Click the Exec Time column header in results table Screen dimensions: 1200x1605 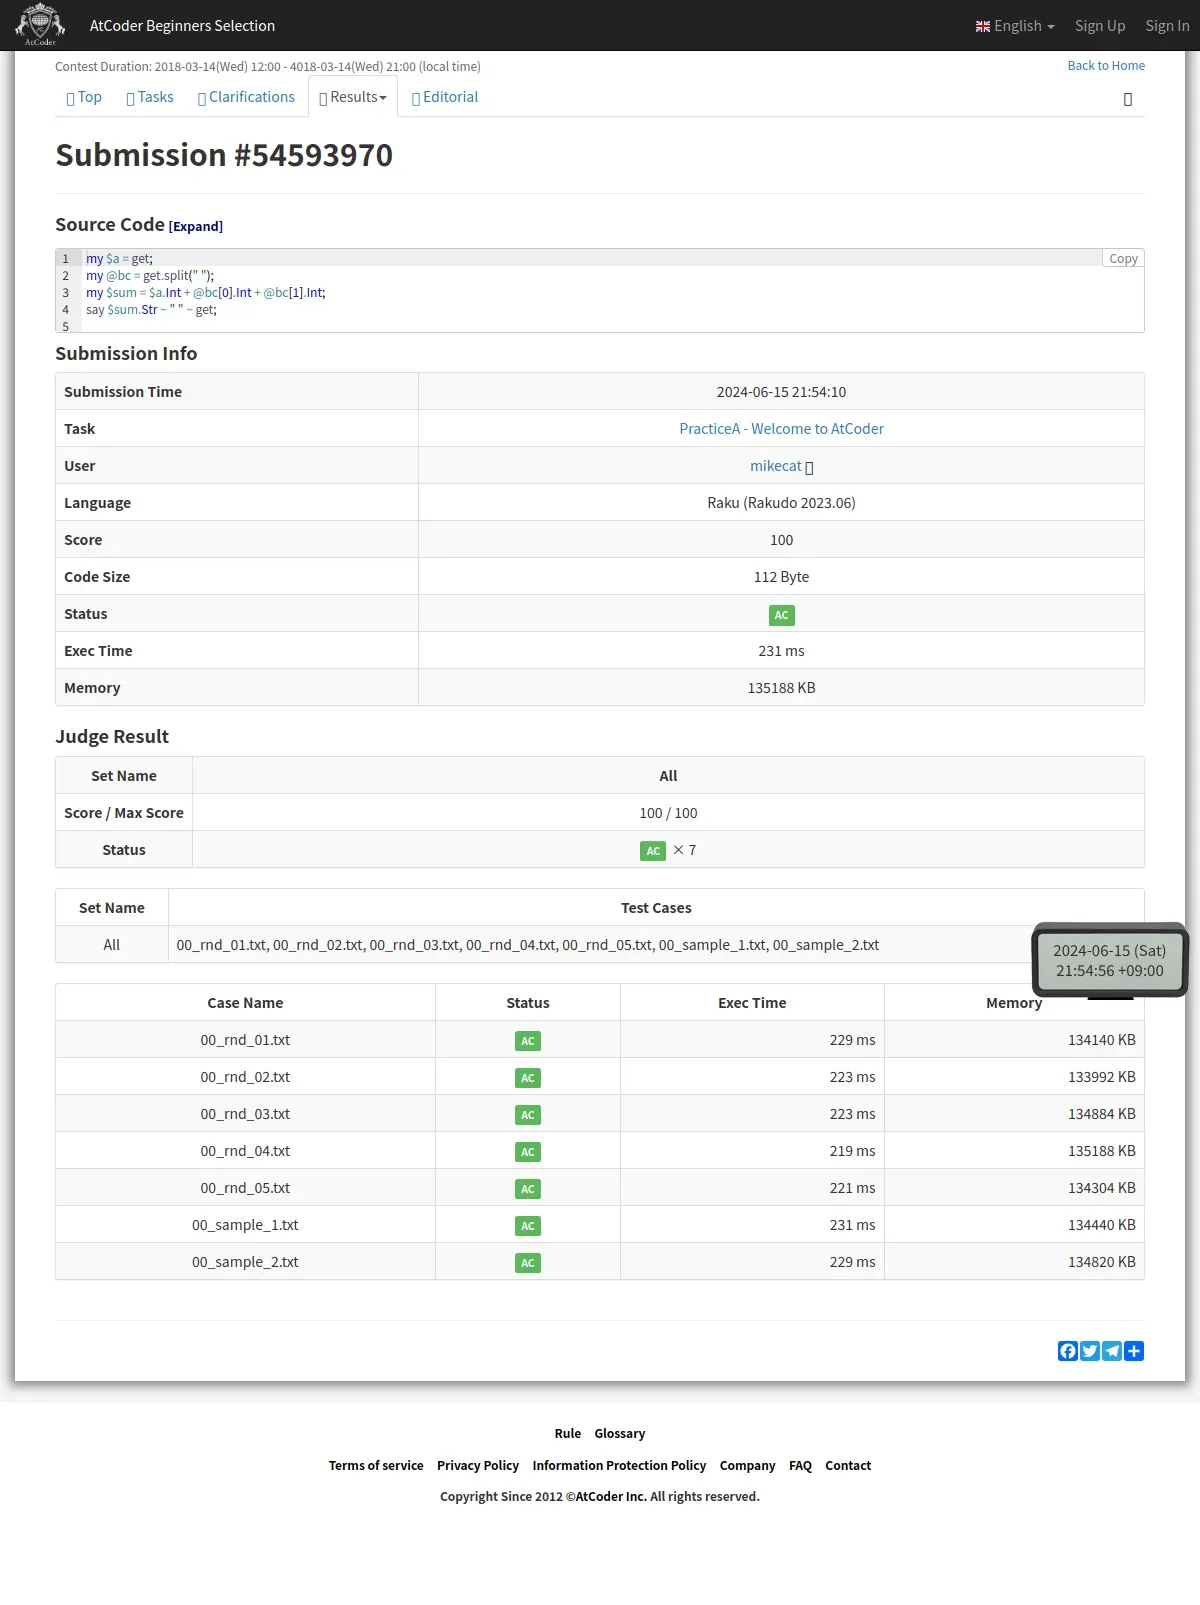[752, 1003]
